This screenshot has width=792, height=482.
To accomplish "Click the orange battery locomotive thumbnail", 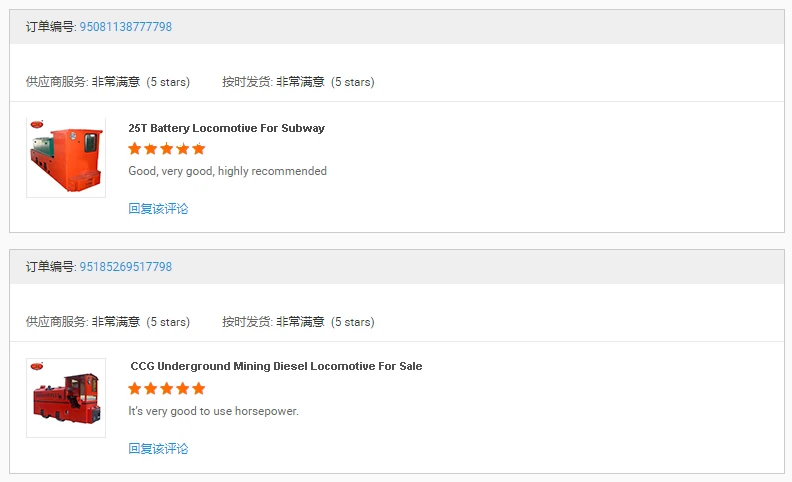I will 66,158.
